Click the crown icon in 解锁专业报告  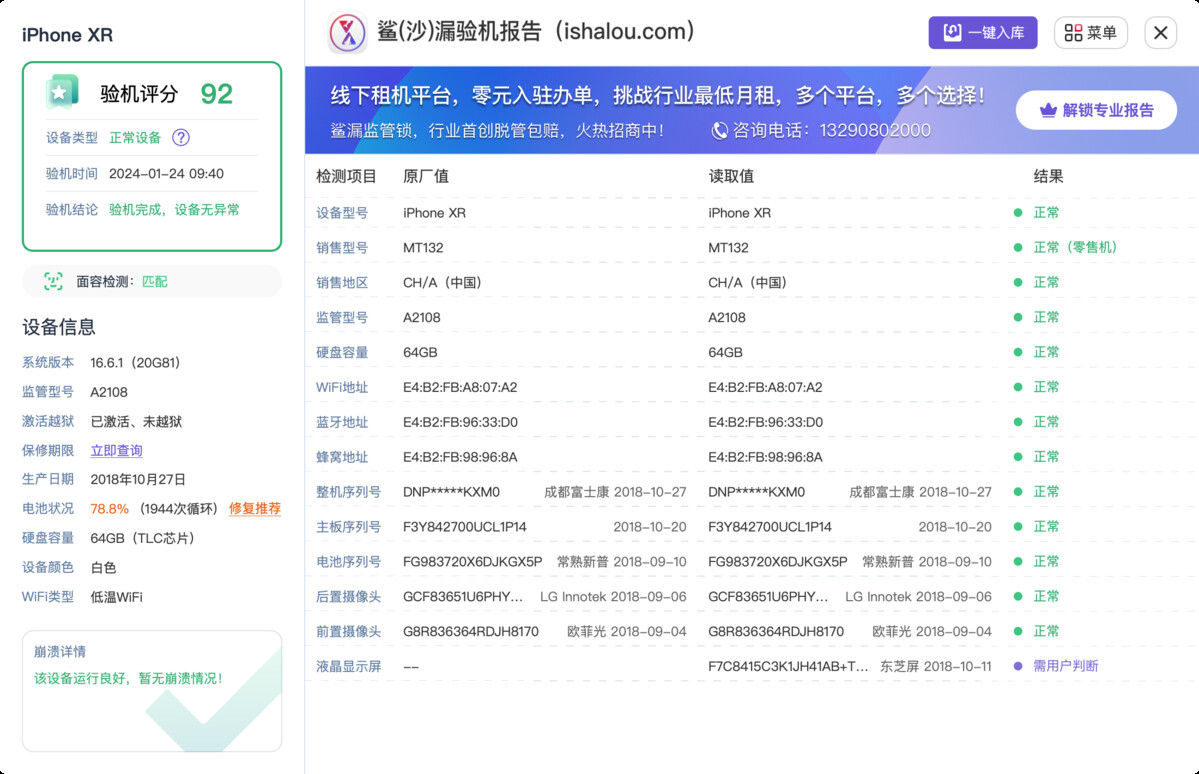point(1048,110)
